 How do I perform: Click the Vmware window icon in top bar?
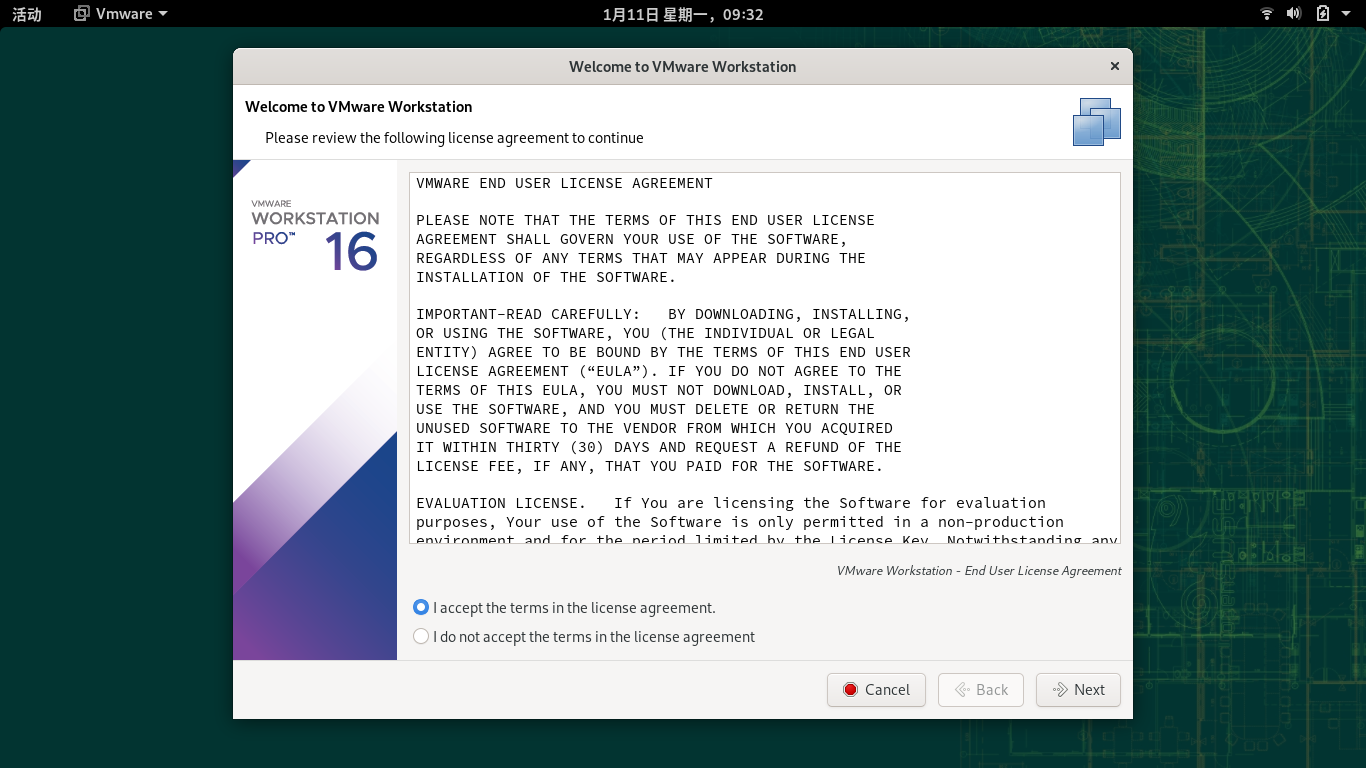click(82, 14)
